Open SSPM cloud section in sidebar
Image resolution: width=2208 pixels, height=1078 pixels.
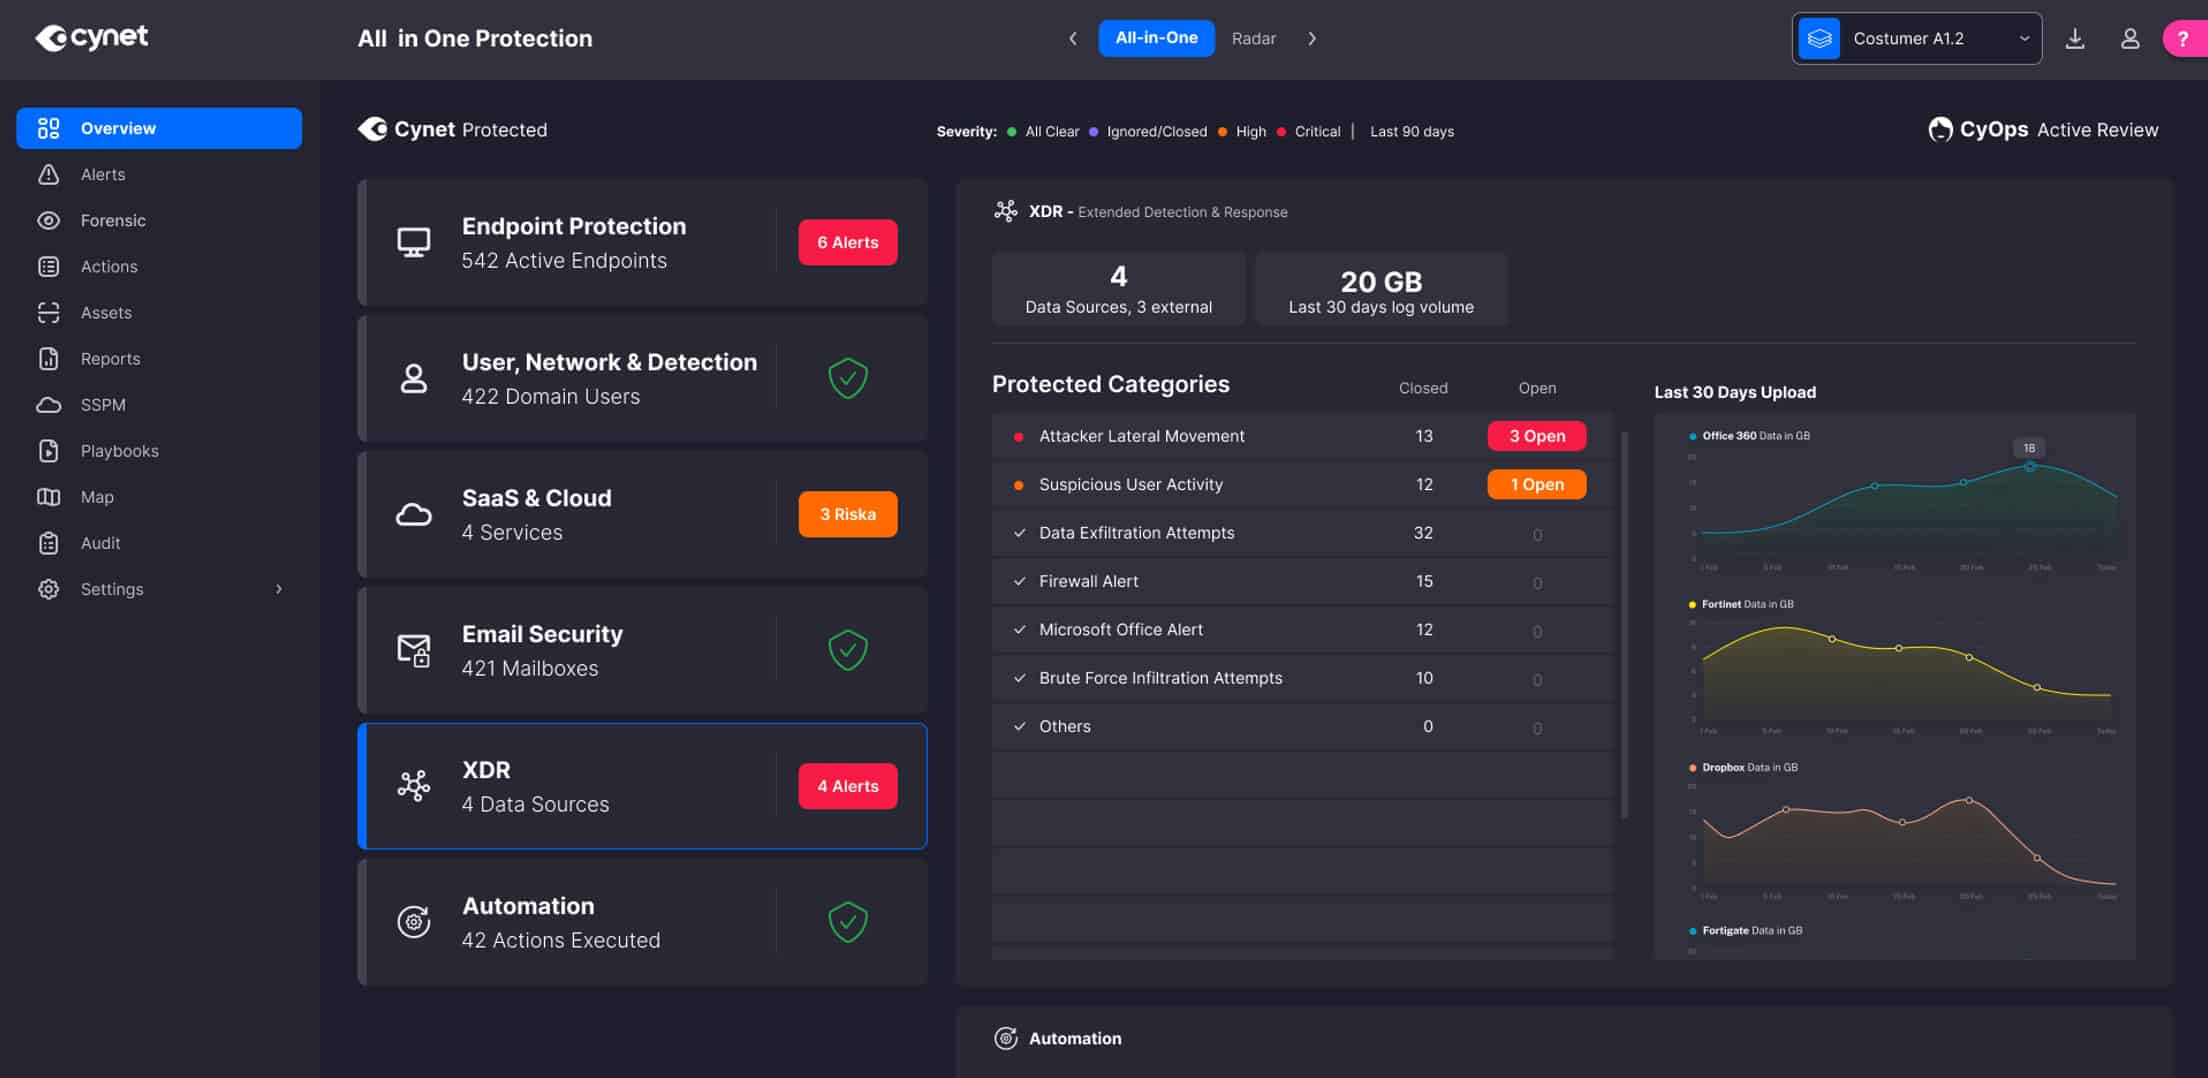(x=103, y=405)
